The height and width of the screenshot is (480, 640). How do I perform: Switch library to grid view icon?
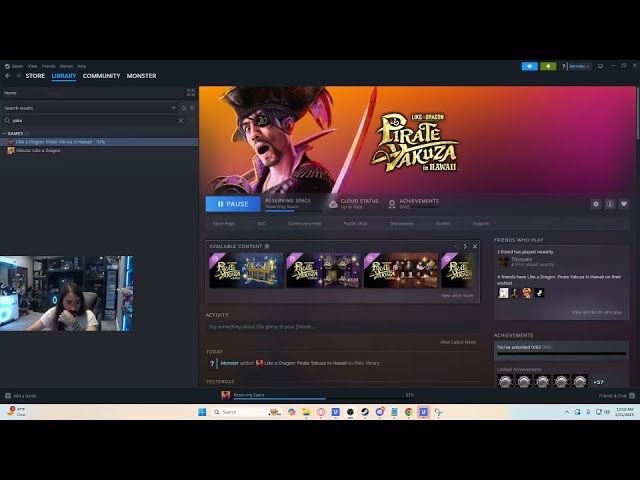pos(191,93)
